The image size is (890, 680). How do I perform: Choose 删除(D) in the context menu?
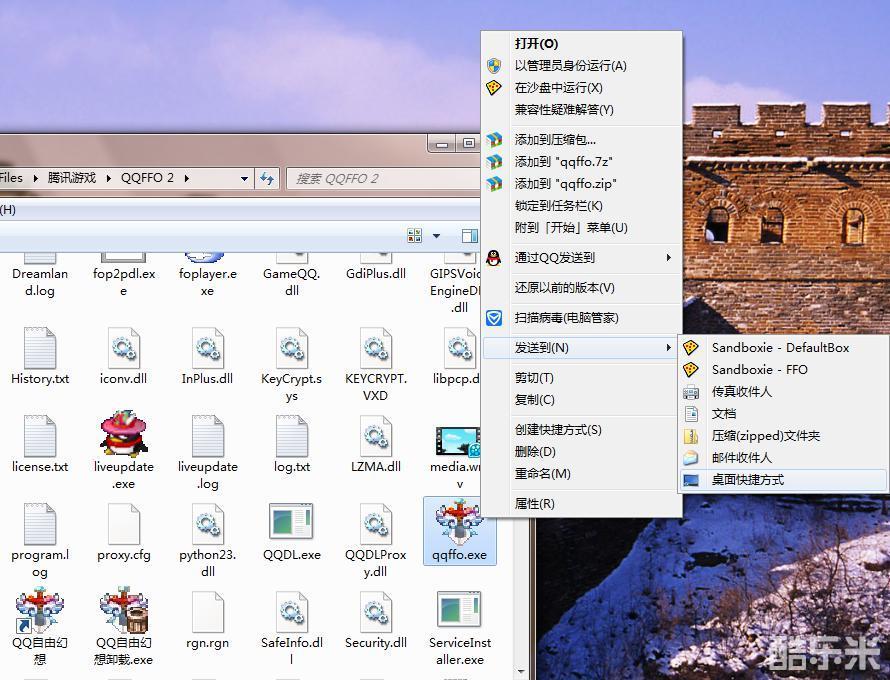click(582, 452)
